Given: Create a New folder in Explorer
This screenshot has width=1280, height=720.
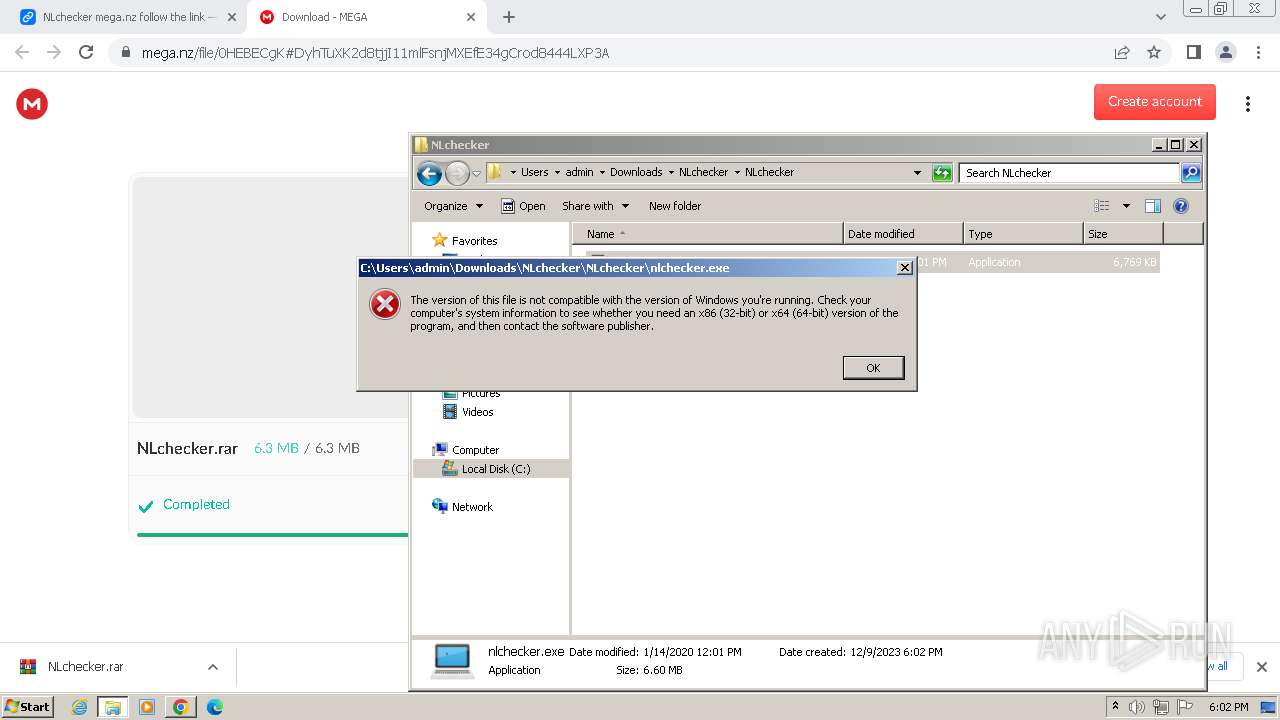Looking at the screenshot, I should [x=675, y=206].
